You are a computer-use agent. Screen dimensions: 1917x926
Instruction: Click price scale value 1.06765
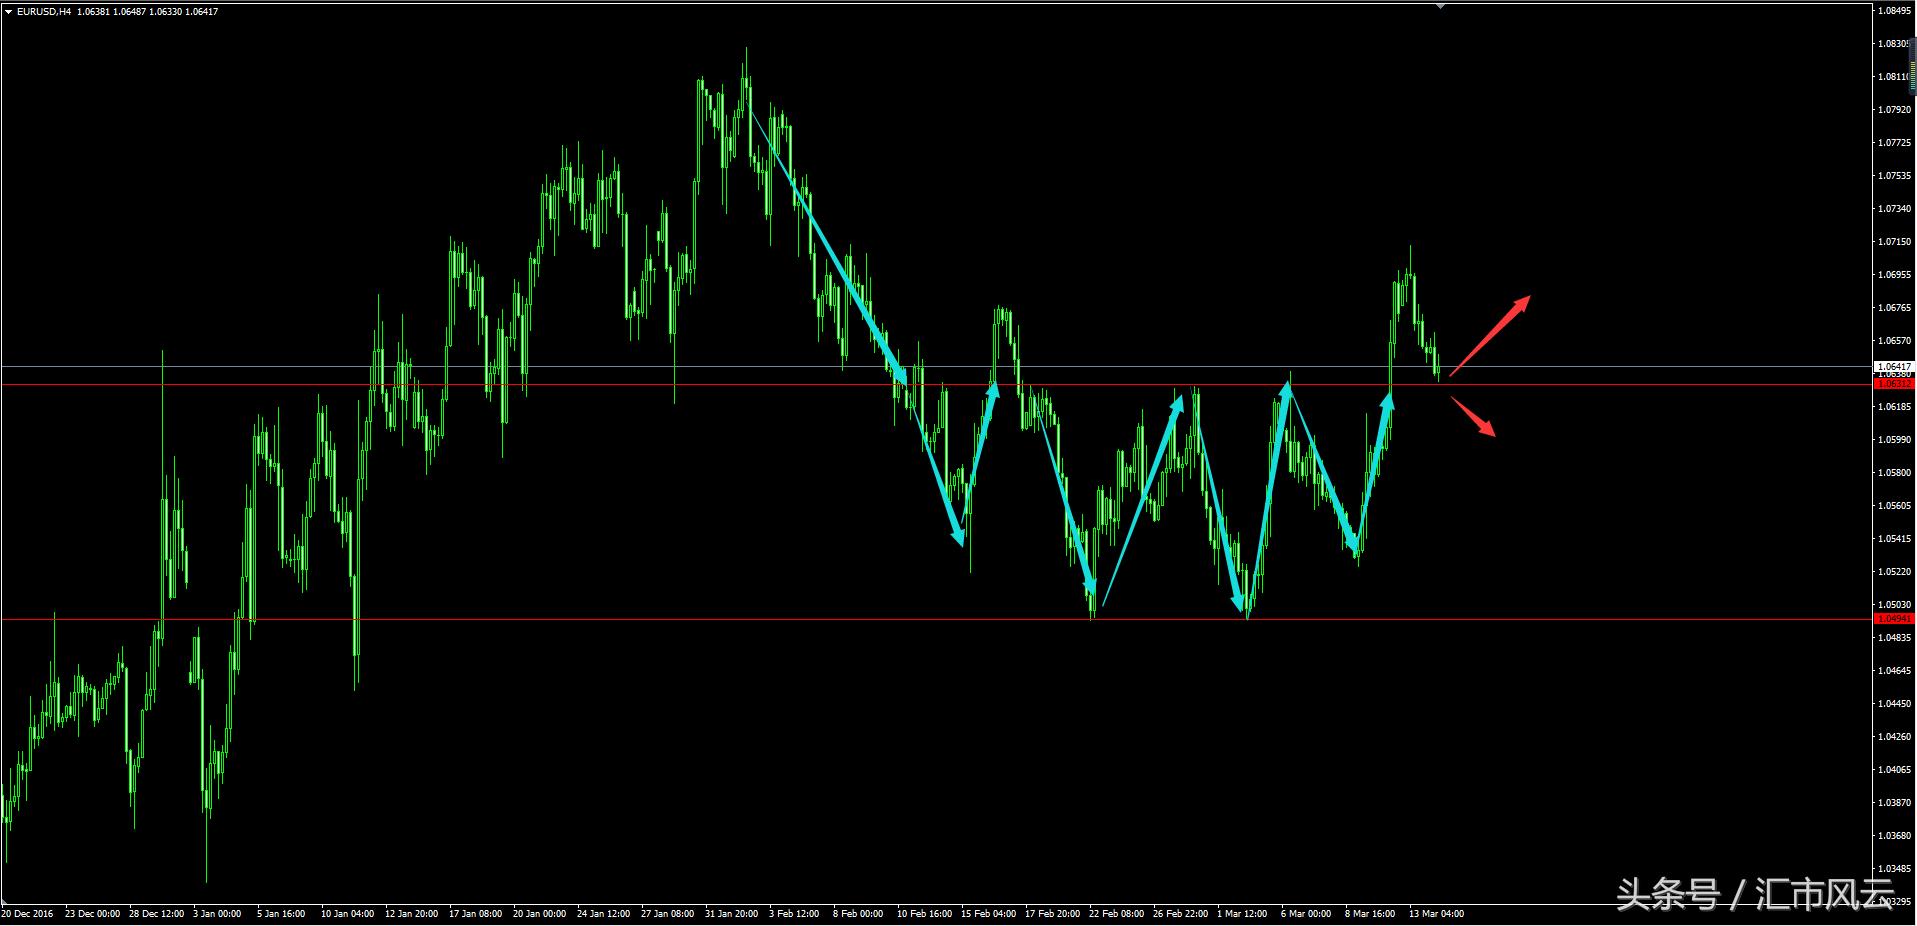pos(1894,308)
